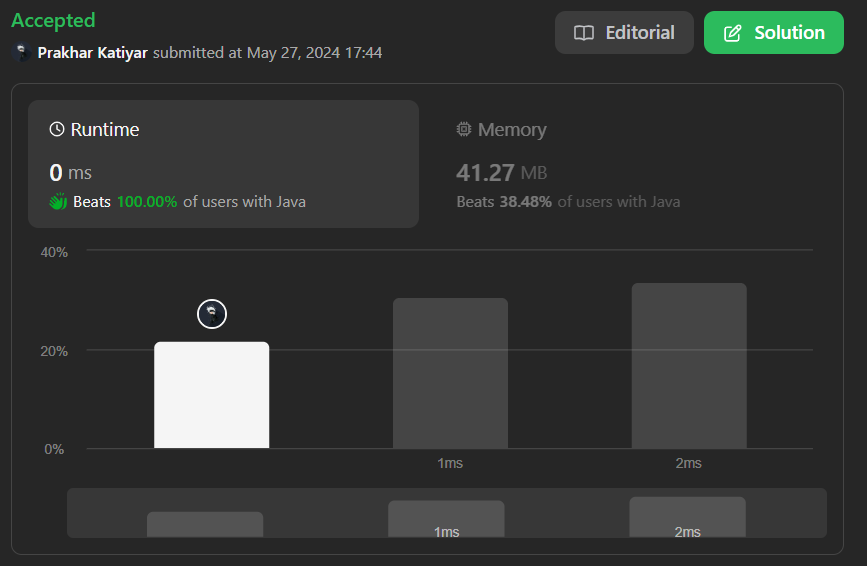
Task: Click the avatar marker above the white bar
Action: (x=212, y=314)
